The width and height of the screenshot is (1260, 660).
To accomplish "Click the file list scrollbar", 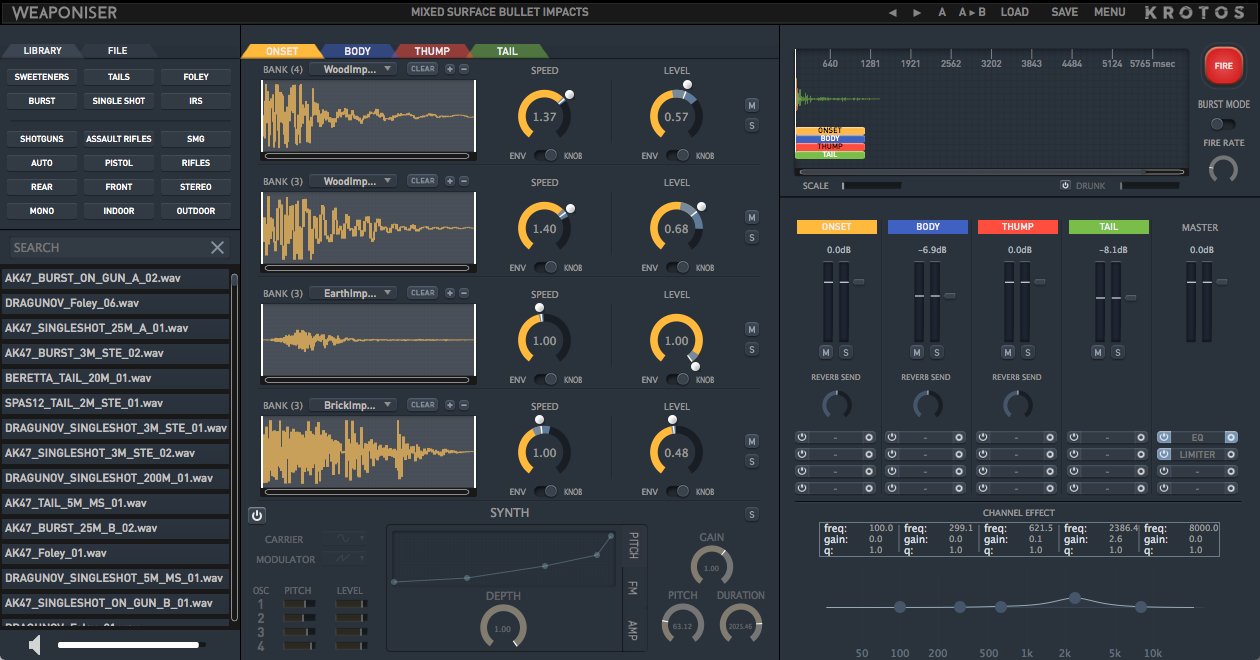I will (x=235, y=445).
